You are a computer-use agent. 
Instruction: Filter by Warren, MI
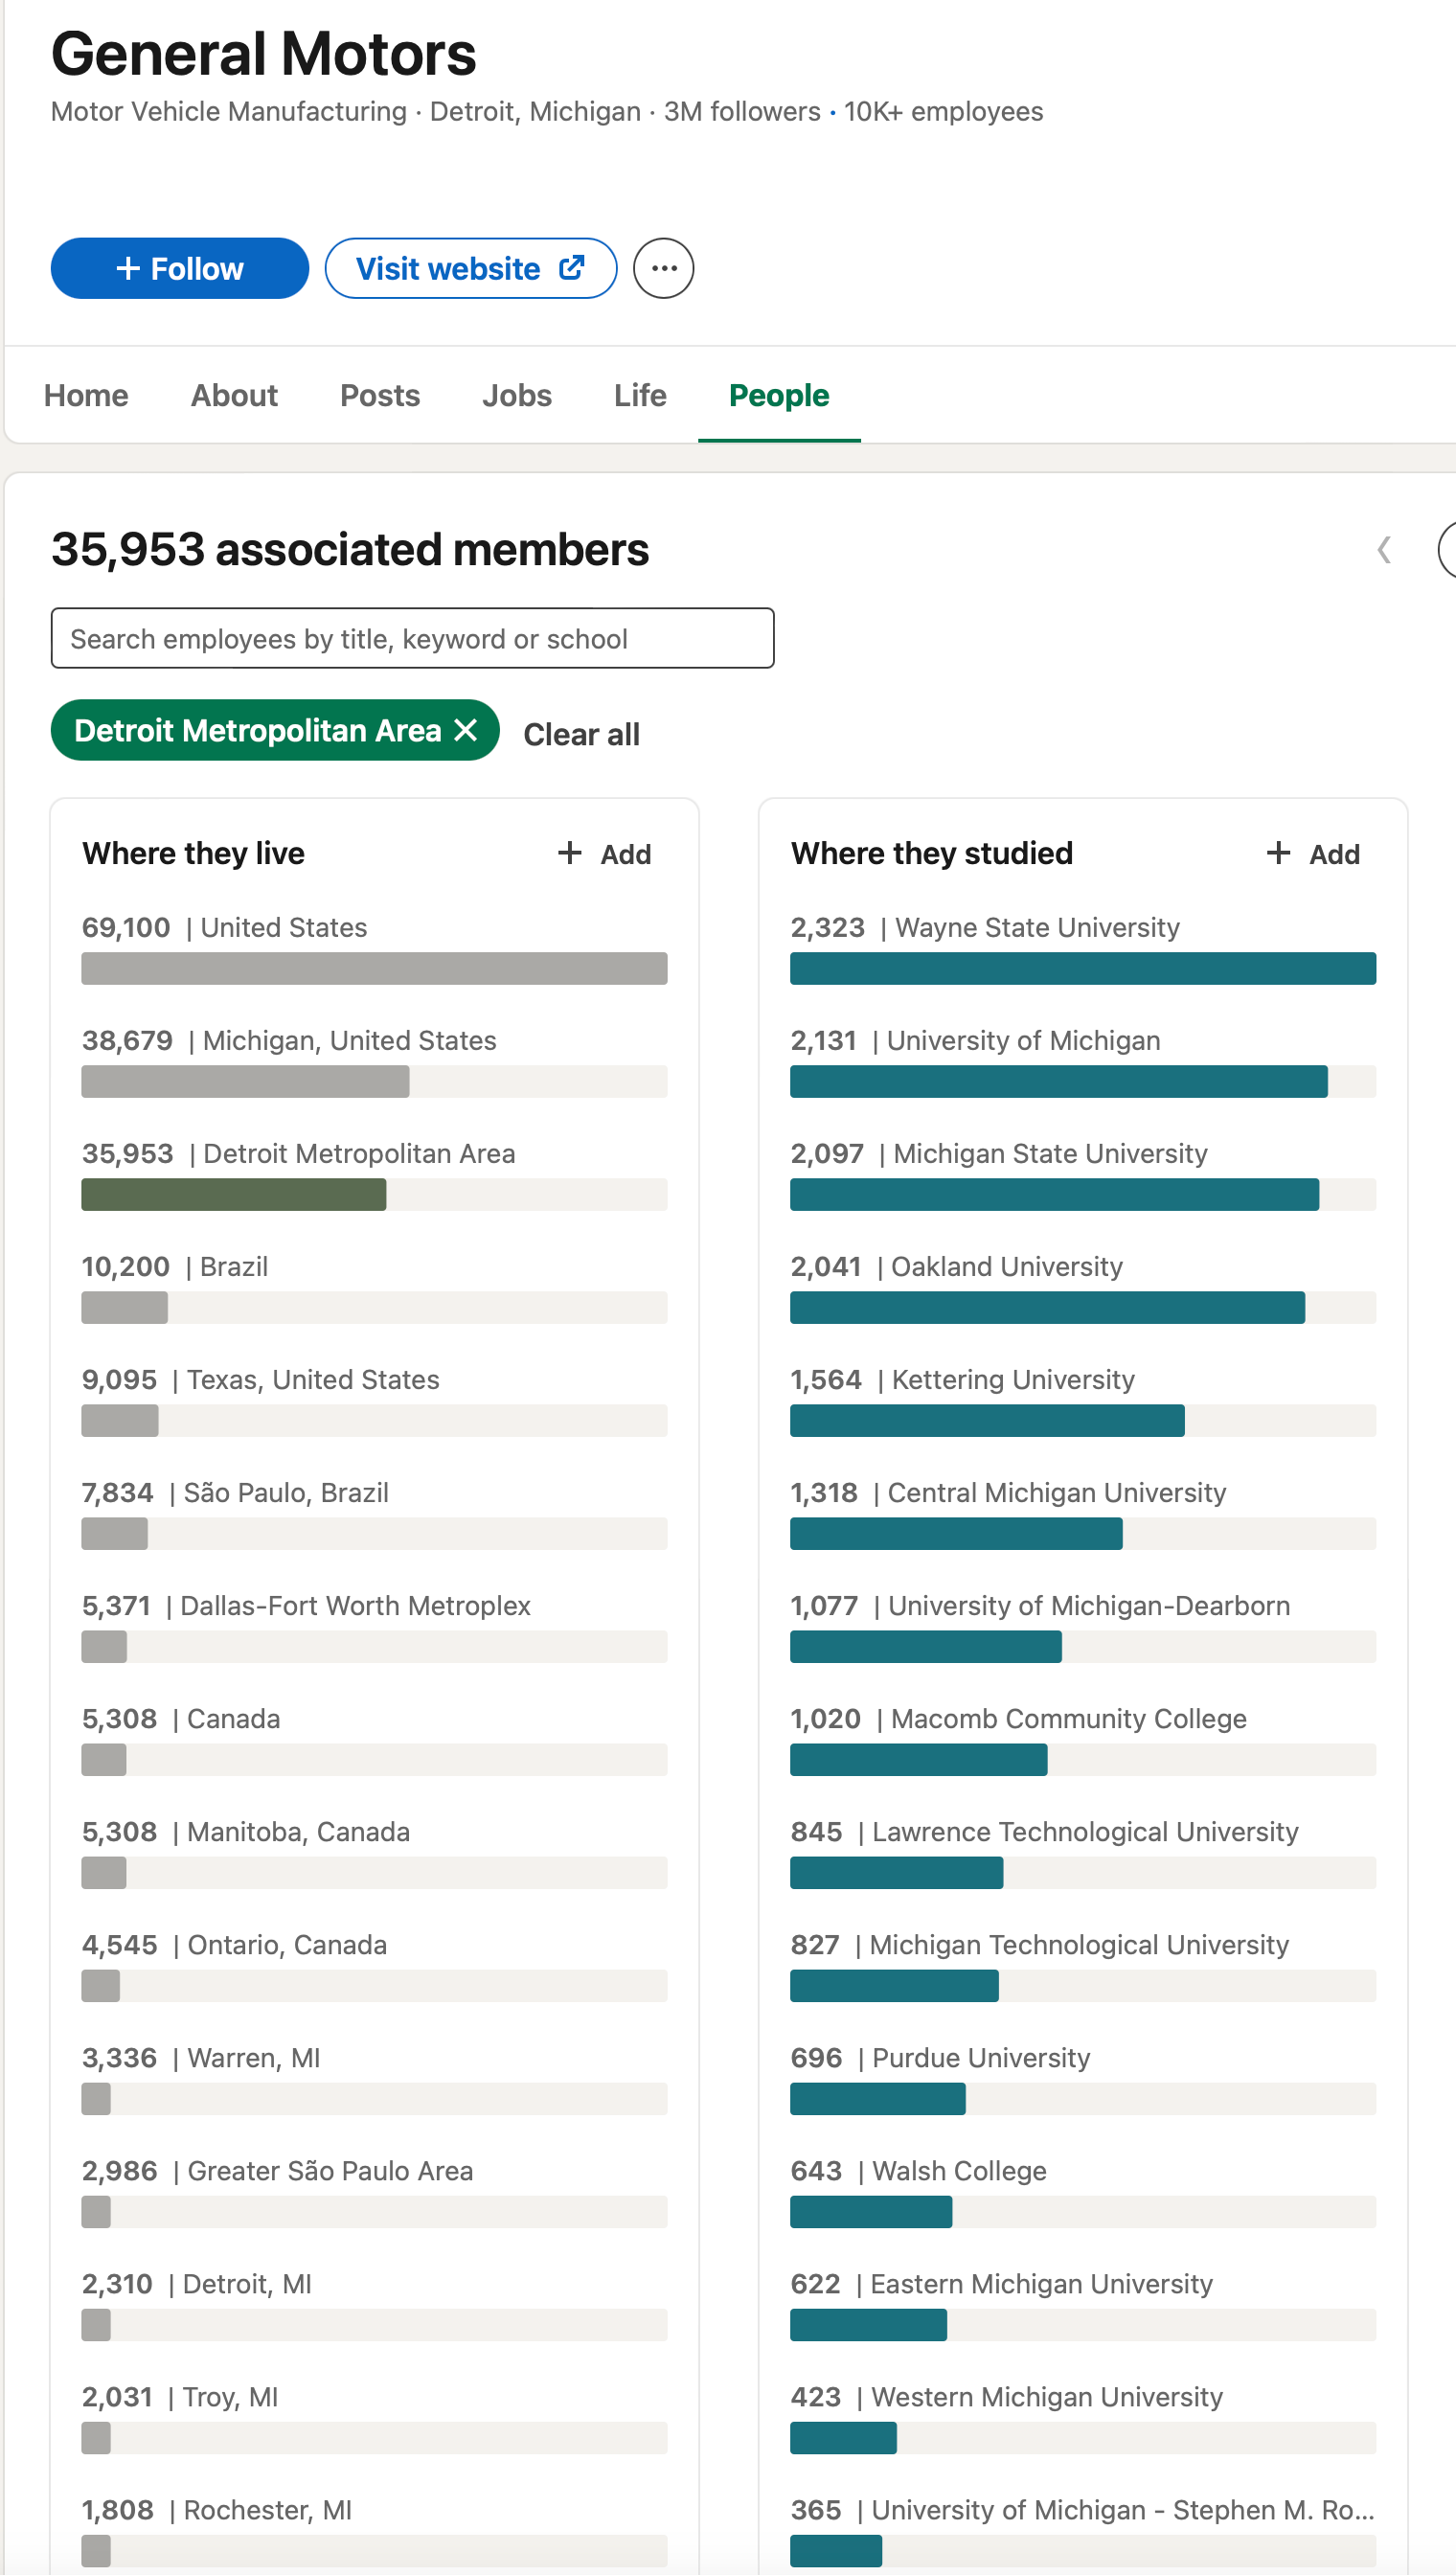[374, 2078]
